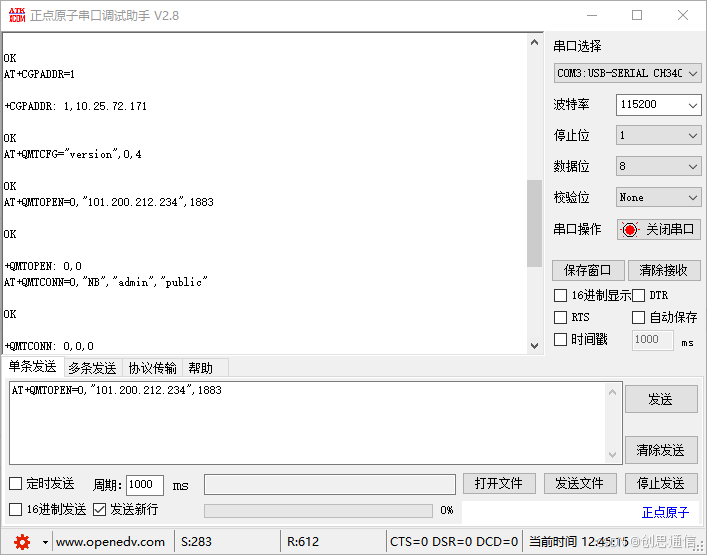707x555 pixels.
Task: Click the +QMTOPEN: 0,0 response line
Action: 43,266
